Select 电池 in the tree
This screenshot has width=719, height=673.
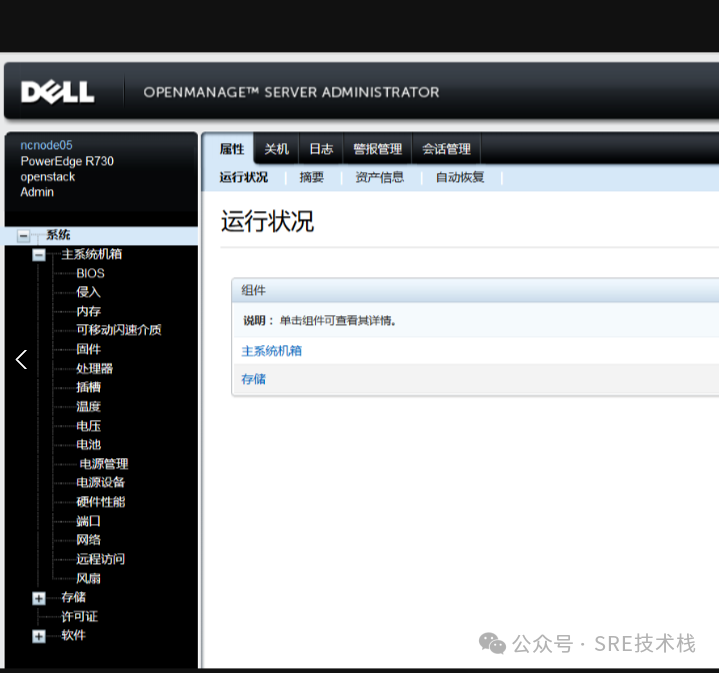pyautogui.click(x=88, y=445)
